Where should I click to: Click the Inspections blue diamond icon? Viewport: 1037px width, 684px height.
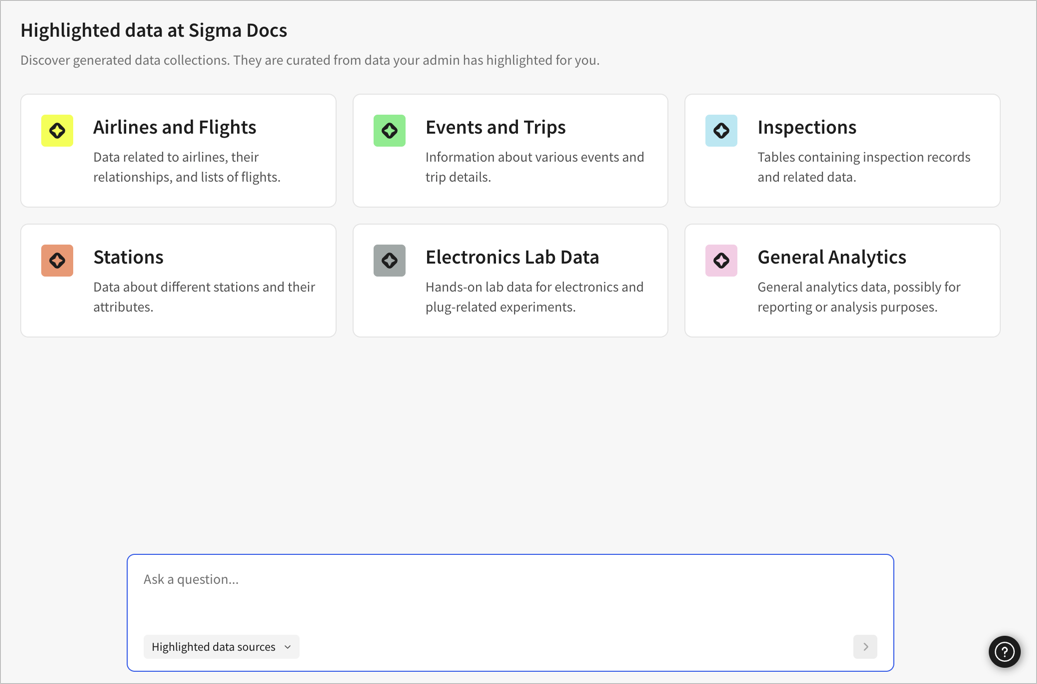click(x=721, y=130)
